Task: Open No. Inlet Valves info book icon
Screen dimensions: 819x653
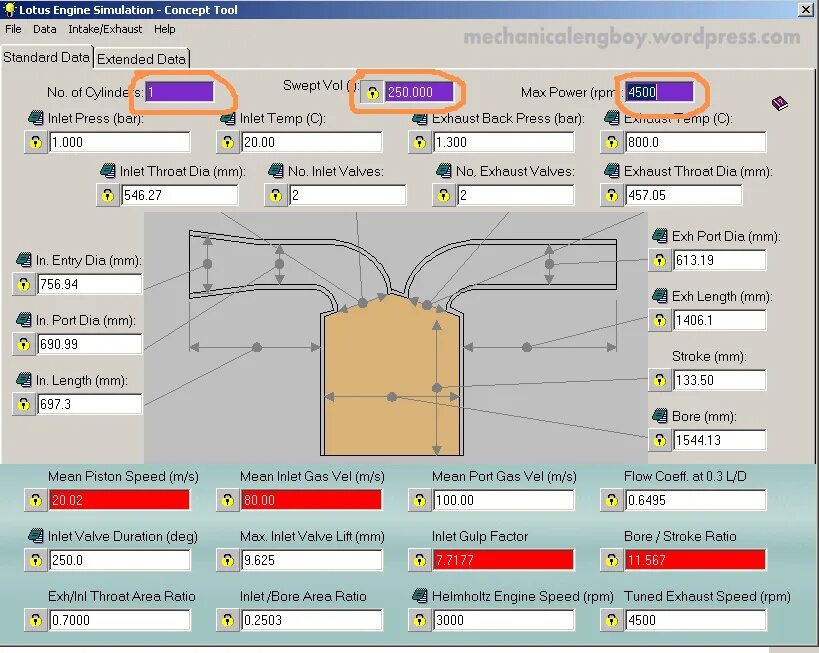Action: [x=276, y=170]
